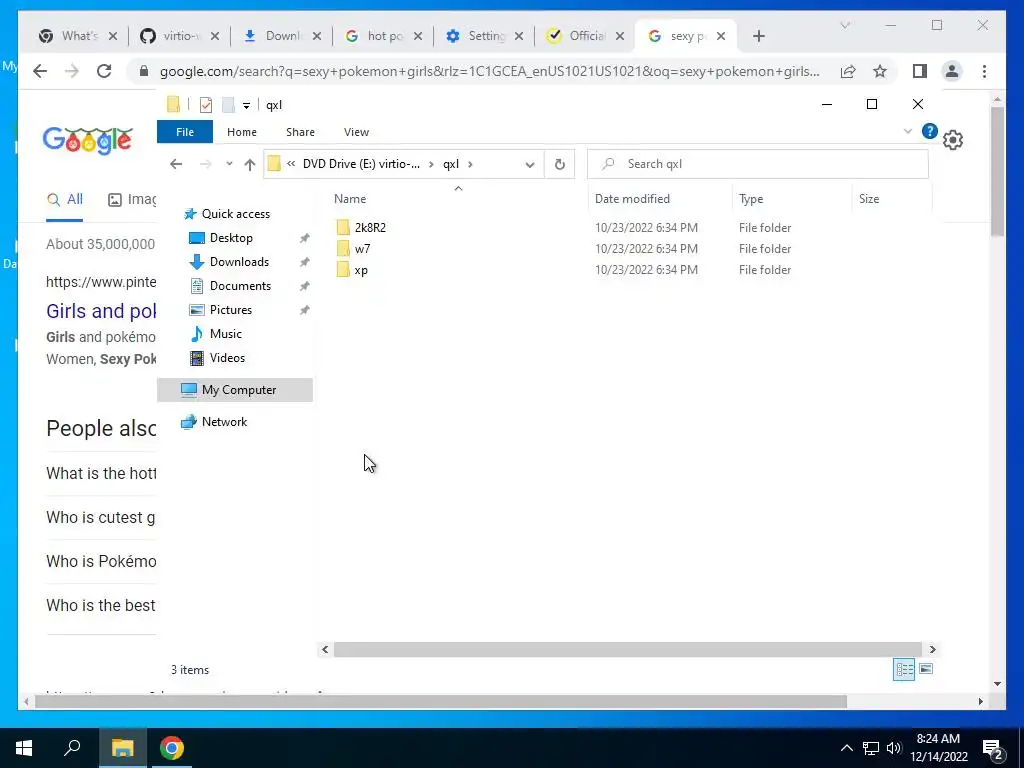Open Chrome side panel

[x=920, y=71]
